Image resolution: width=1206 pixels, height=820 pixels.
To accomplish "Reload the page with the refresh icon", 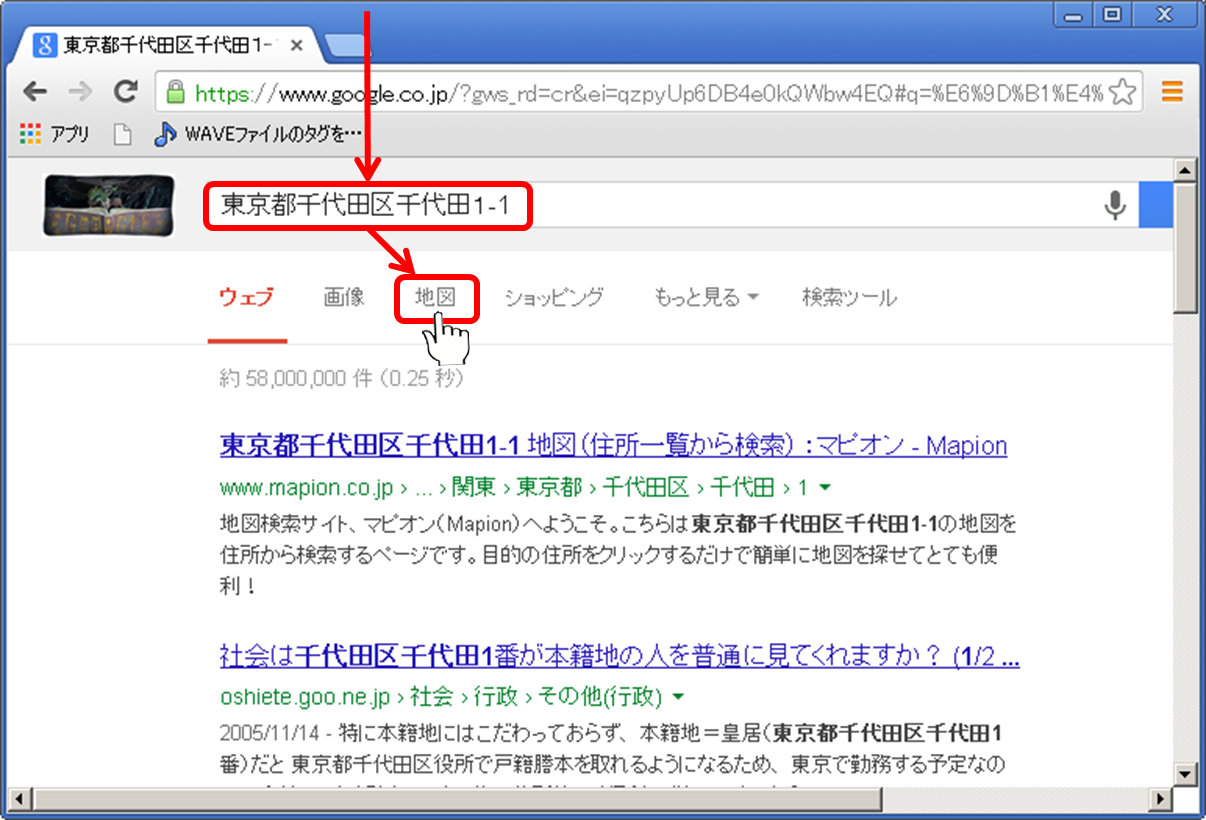I will tap(125, 93).
